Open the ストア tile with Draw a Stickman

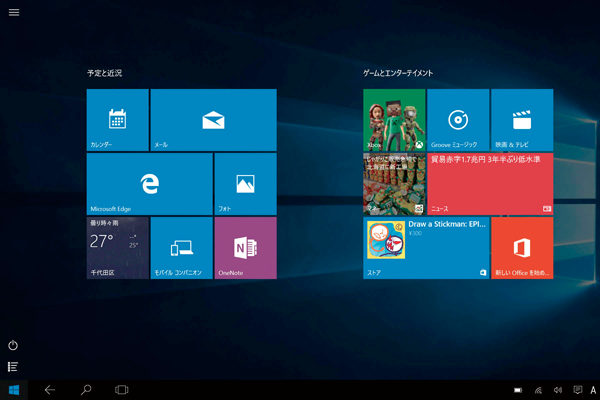click(x=426, y=248)
